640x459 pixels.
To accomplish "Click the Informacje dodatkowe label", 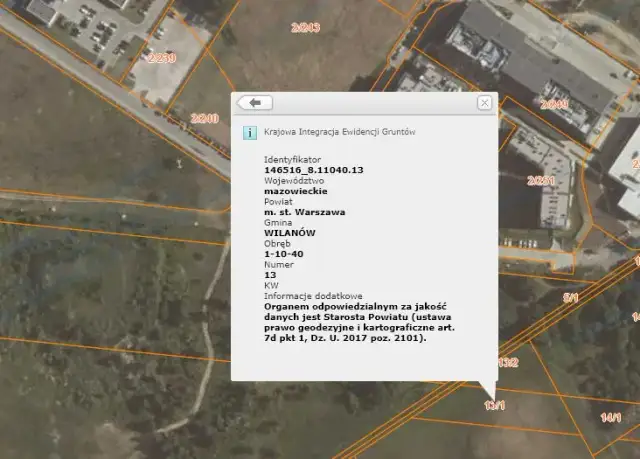I will tap(313, 296).
